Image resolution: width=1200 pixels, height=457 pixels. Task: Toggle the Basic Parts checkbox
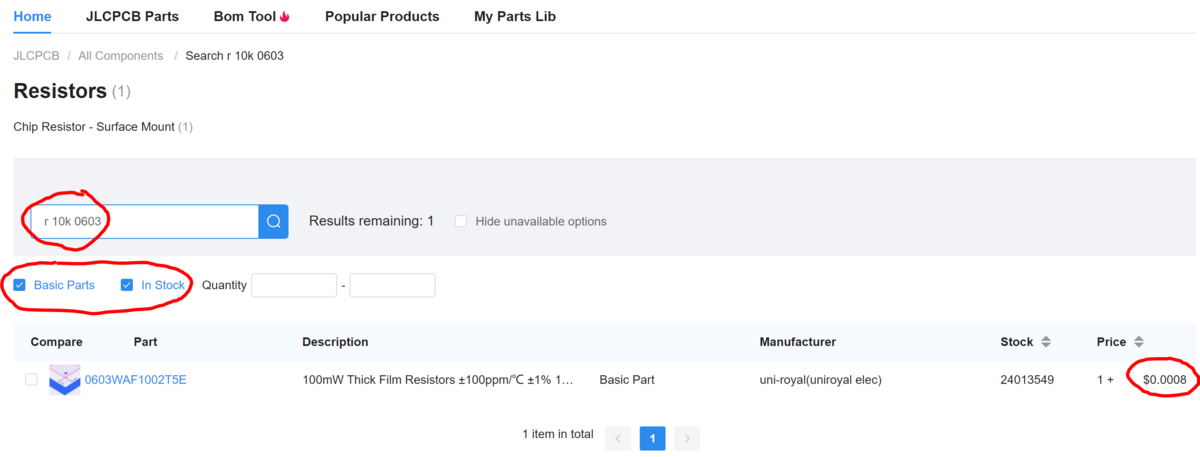(20, 285)
